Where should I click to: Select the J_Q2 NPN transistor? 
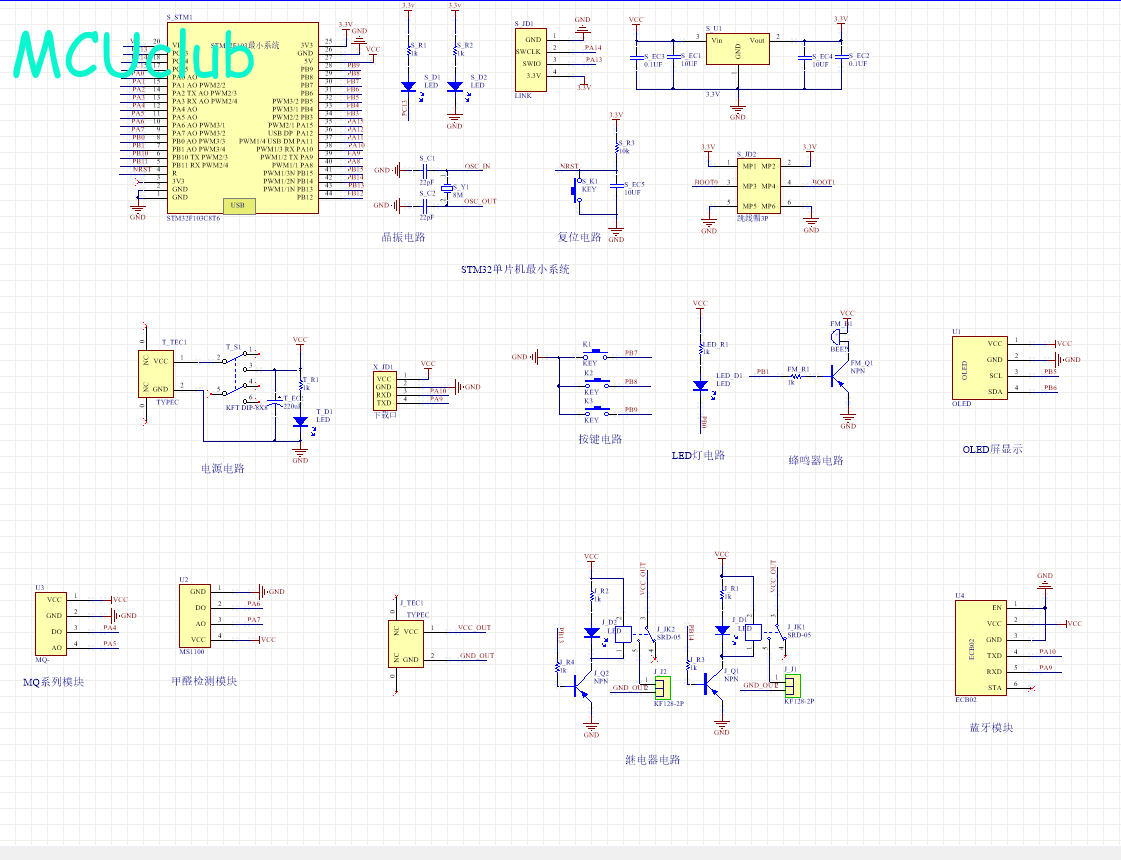(583, 688)
